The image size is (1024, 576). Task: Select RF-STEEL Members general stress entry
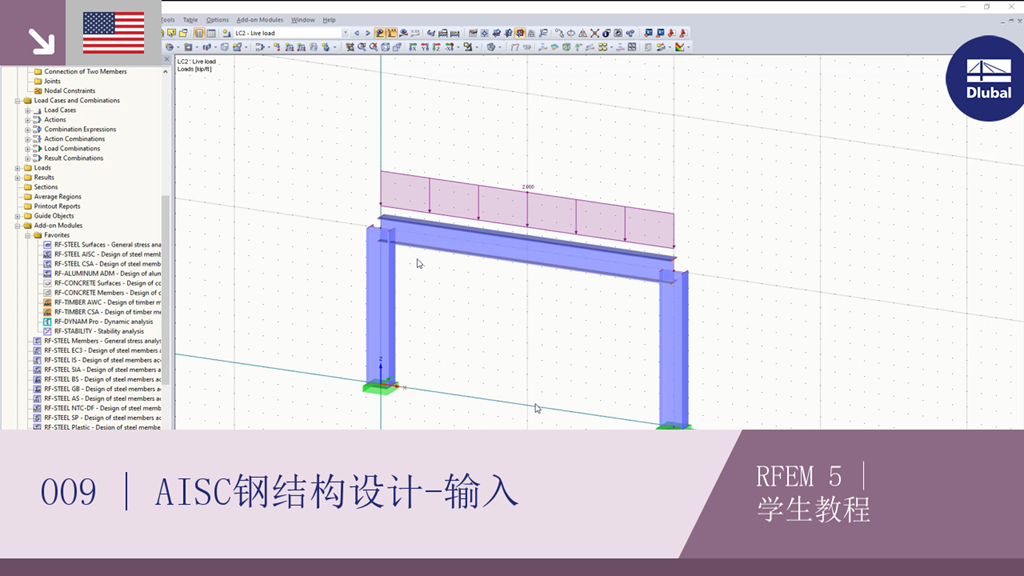97,341
